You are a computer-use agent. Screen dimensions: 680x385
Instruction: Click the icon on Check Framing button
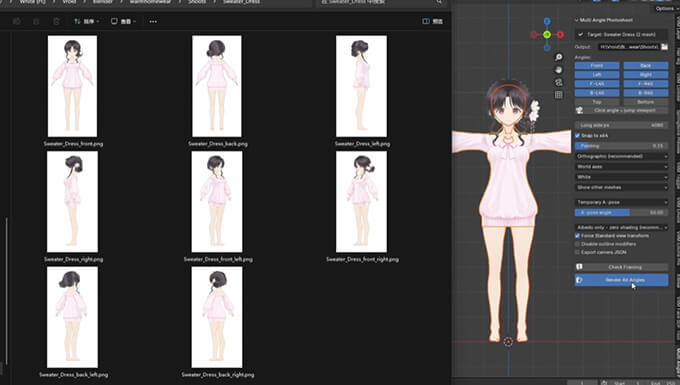click(x=579, y=267)
